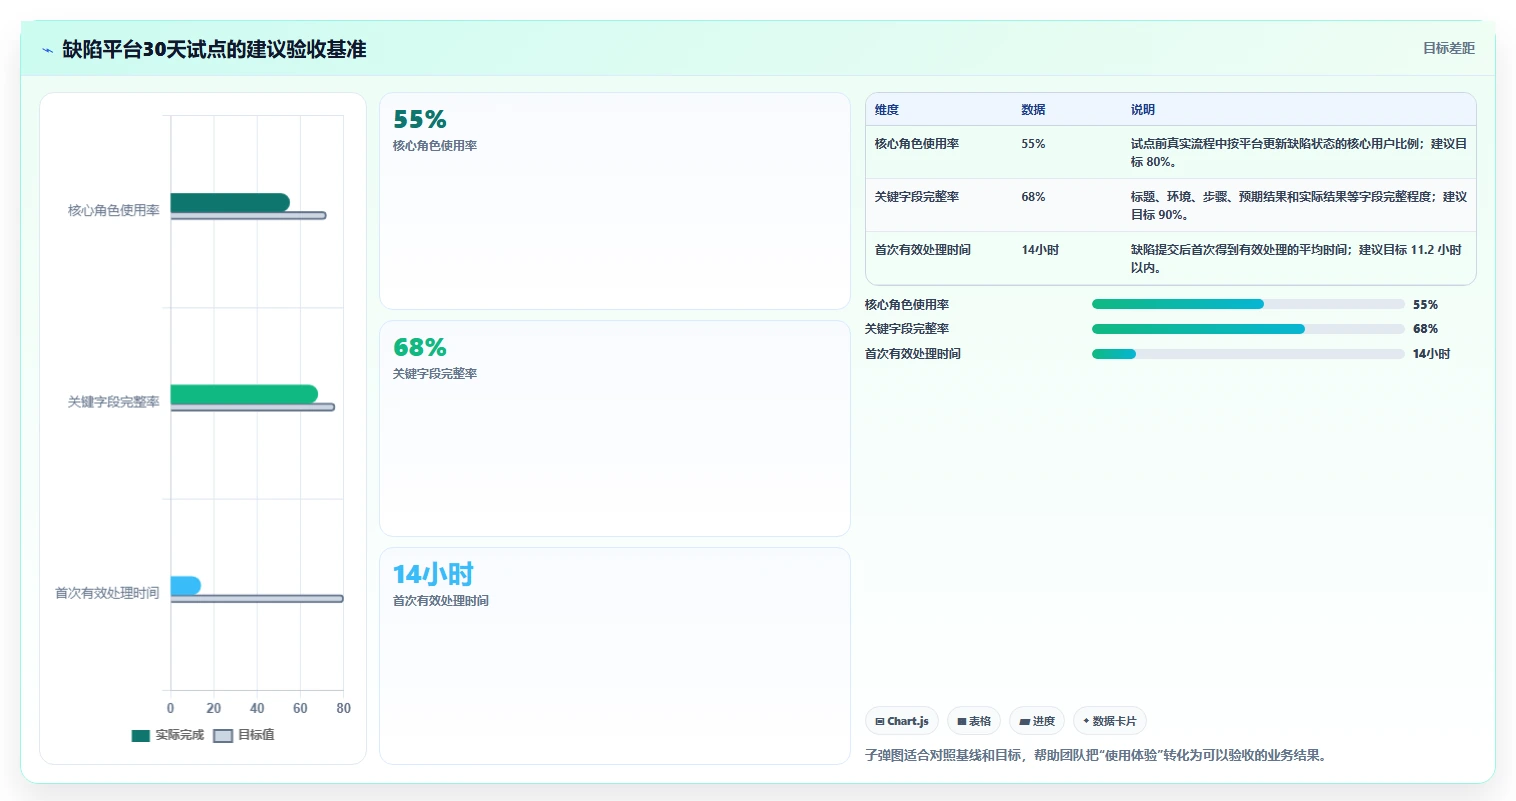Click the 首次有效处理时间 progress bar
Viewport: 1516px width, 801px height.
pos(1248,354)
